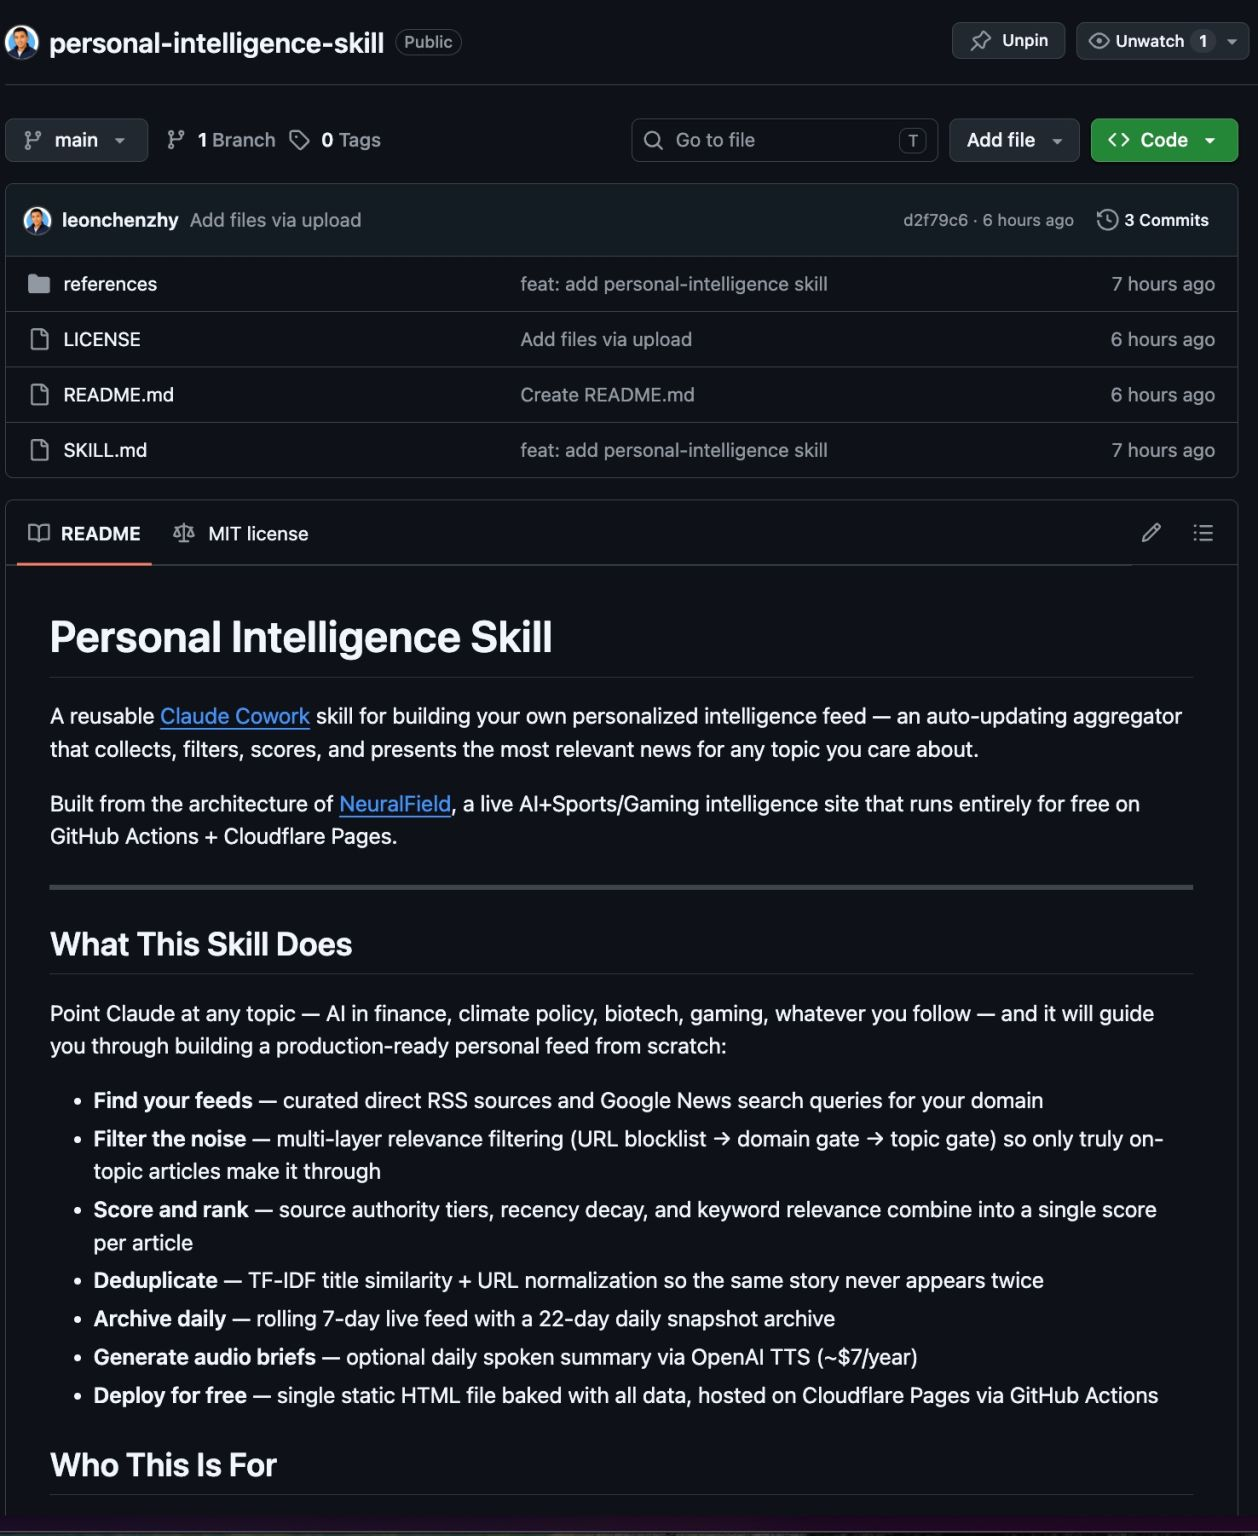The height and width of the screenshot is (1536, 1258).
Task: Select the README tab
Action: (84, 533)
